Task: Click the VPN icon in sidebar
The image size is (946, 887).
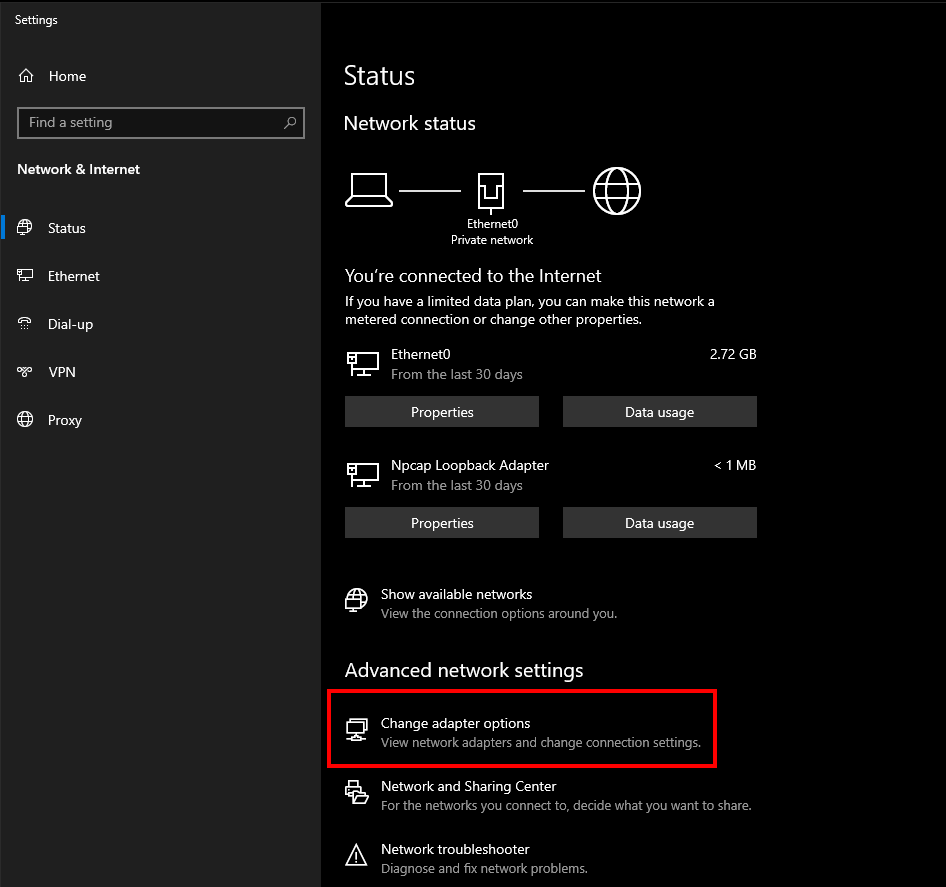Action: pos(25,372)
